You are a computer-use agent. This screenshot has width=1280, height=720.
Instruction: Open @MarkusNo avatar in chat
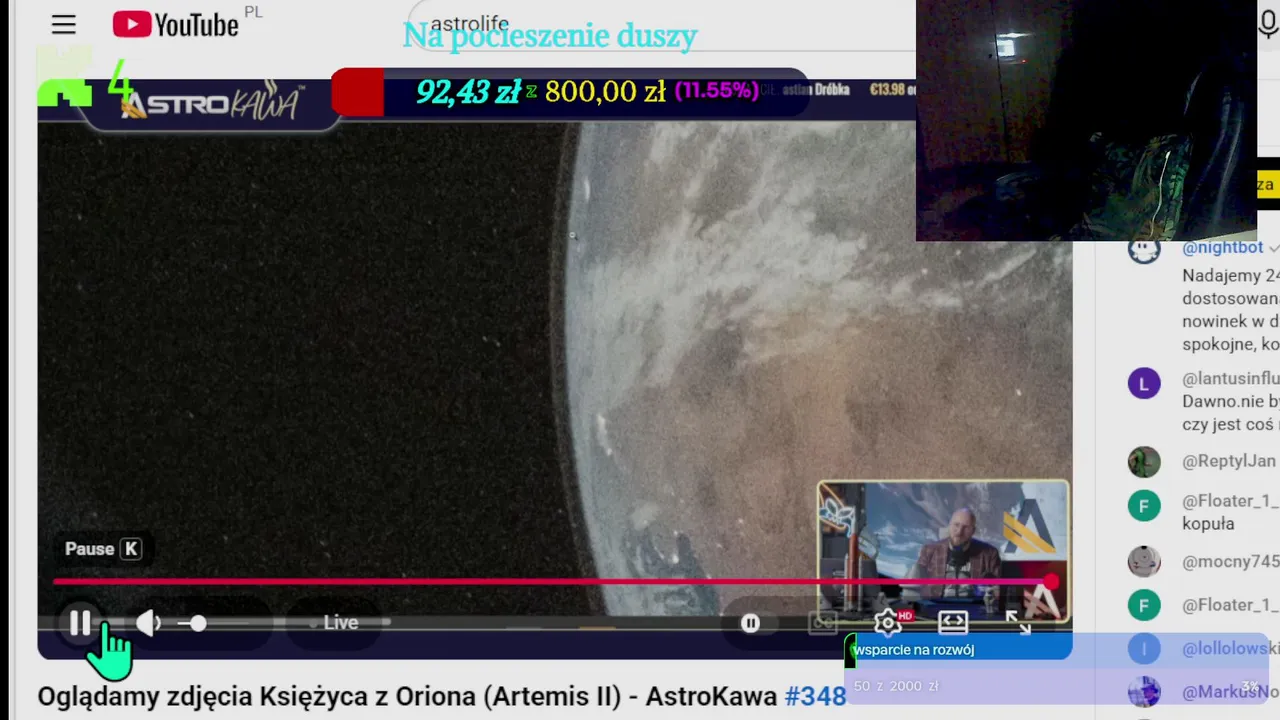click(1144, 692)
